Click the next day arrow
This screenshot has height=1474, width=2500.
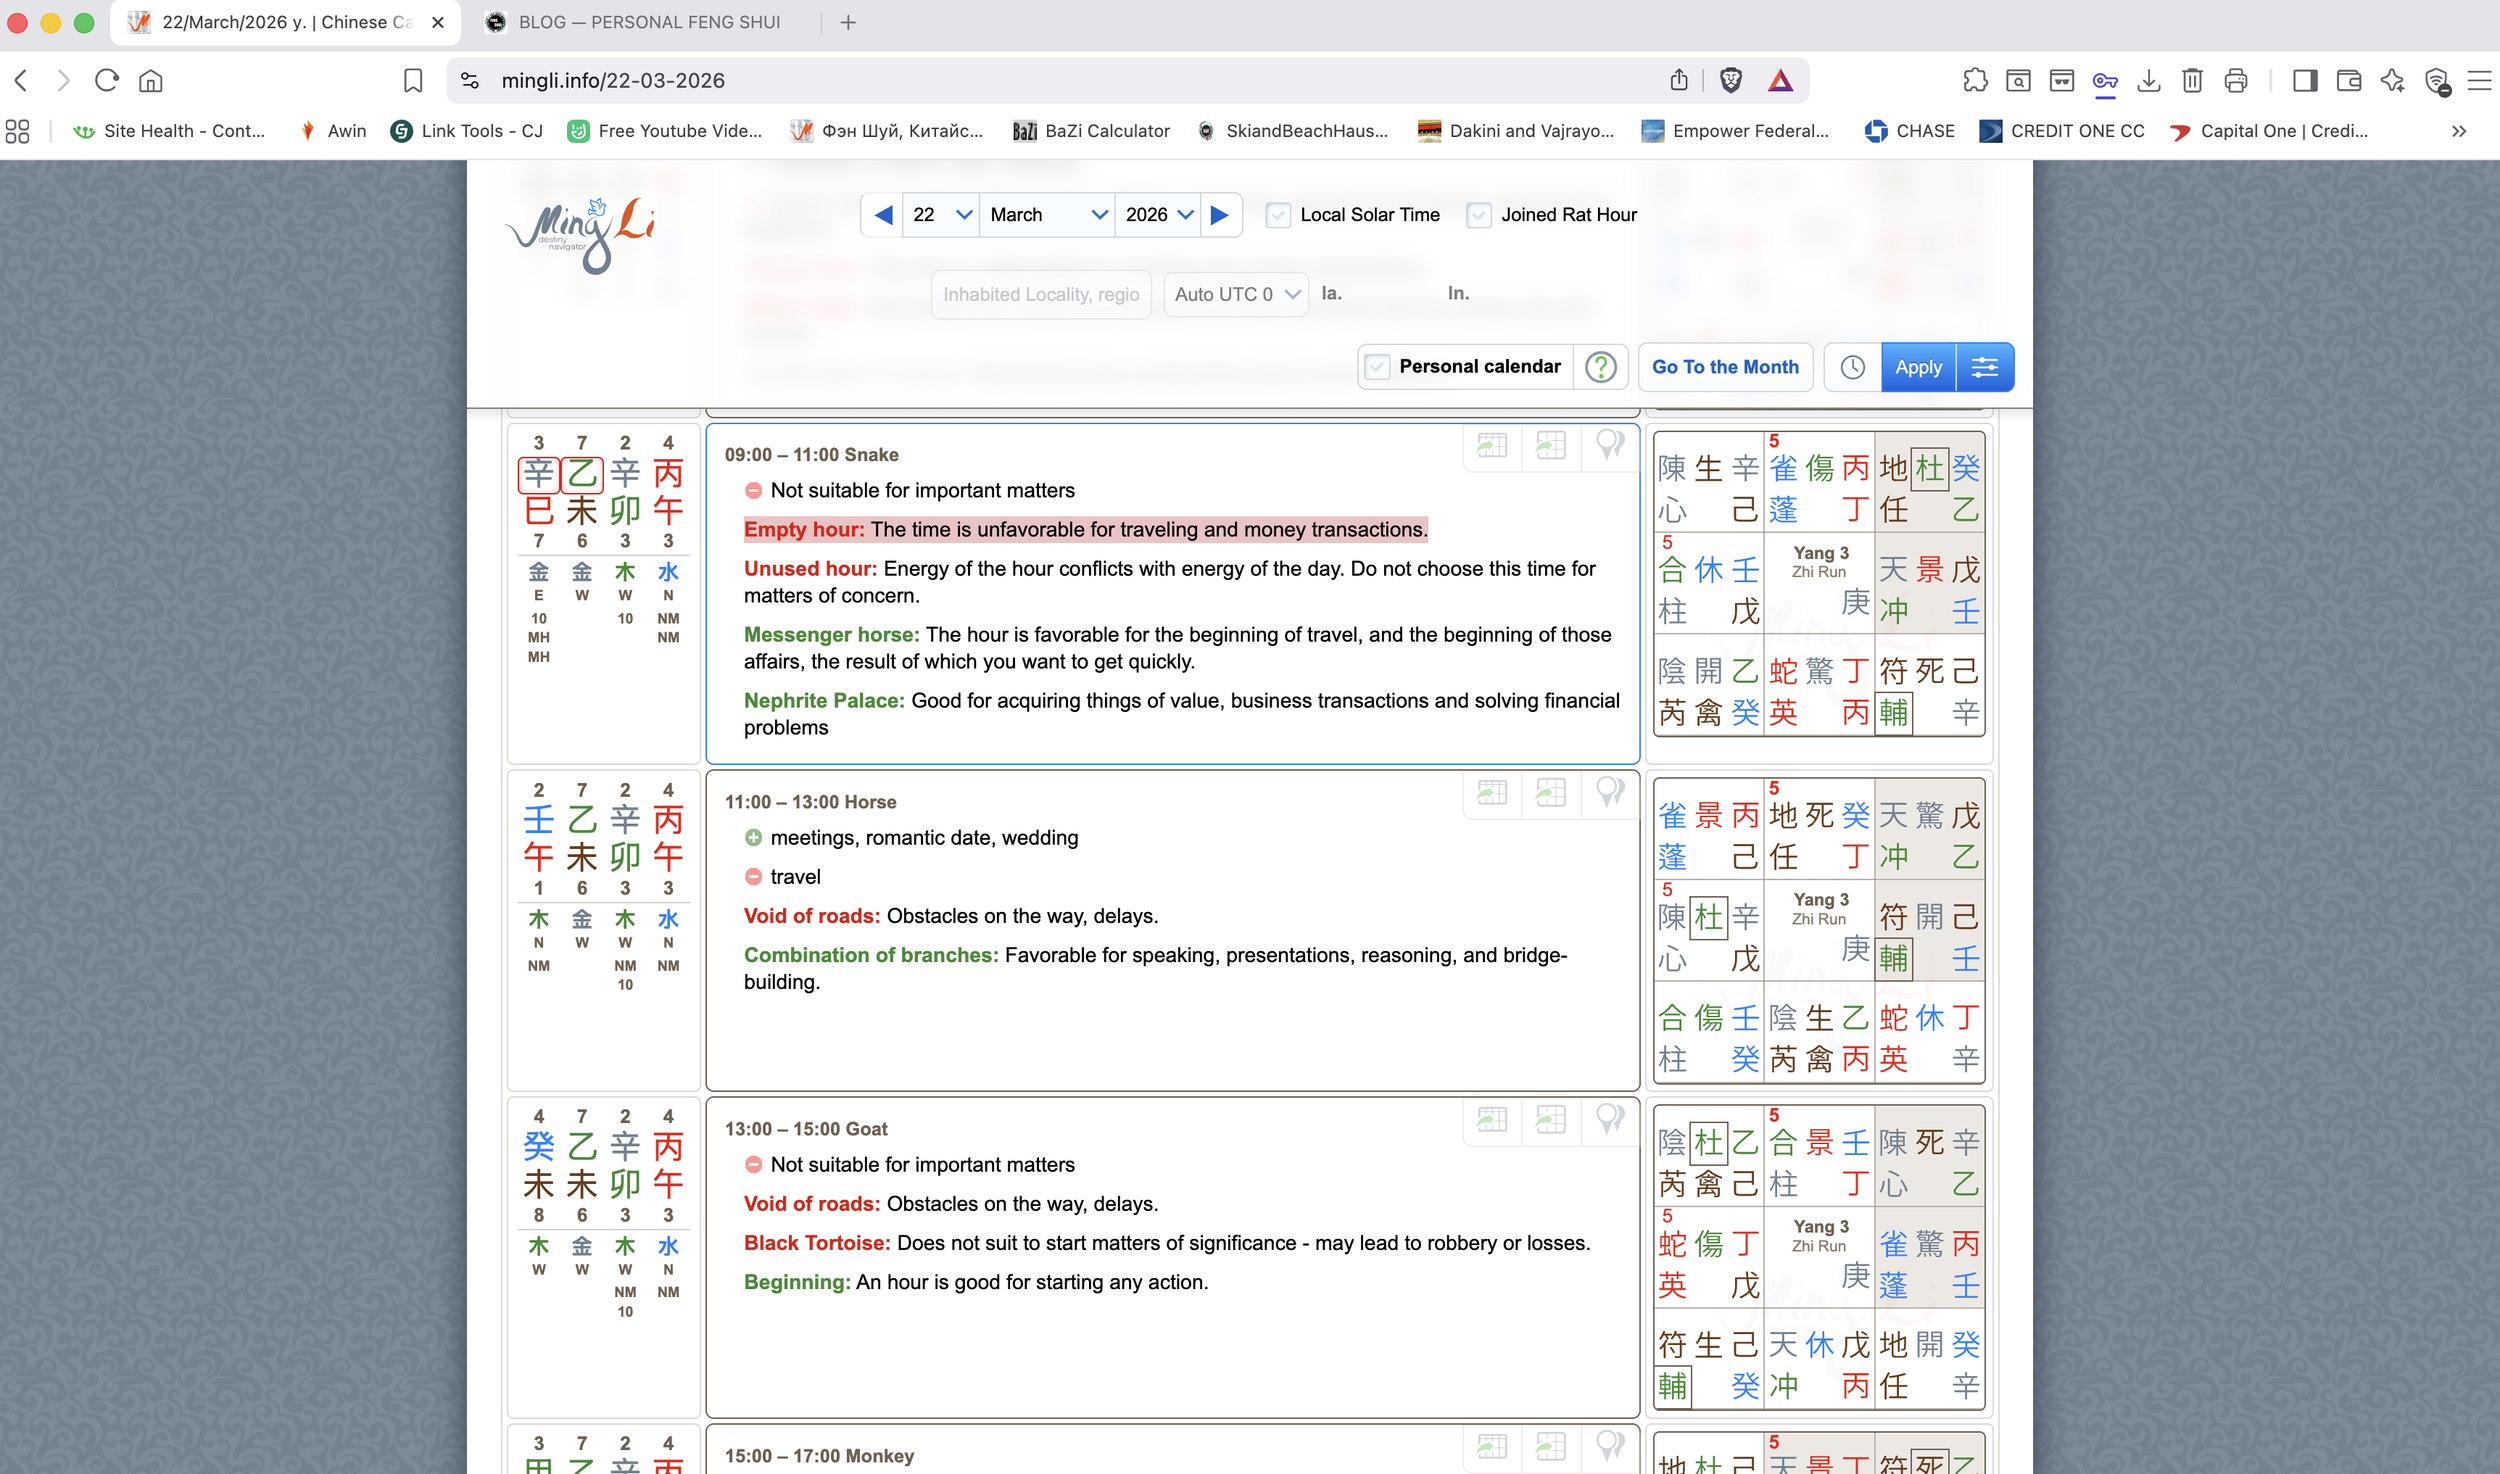(1219, 215)
